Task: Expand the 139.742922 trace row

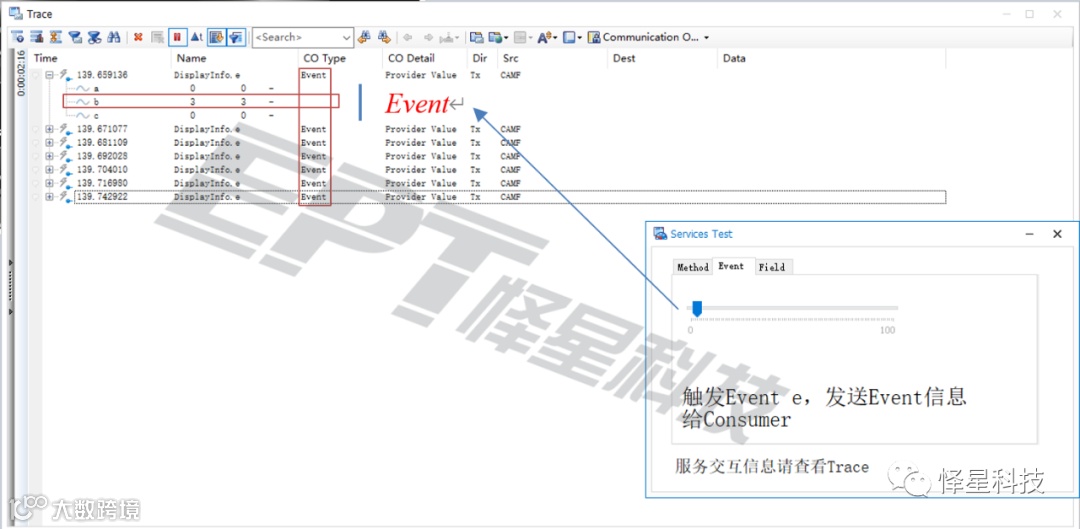Action: (x=50, y=197)
